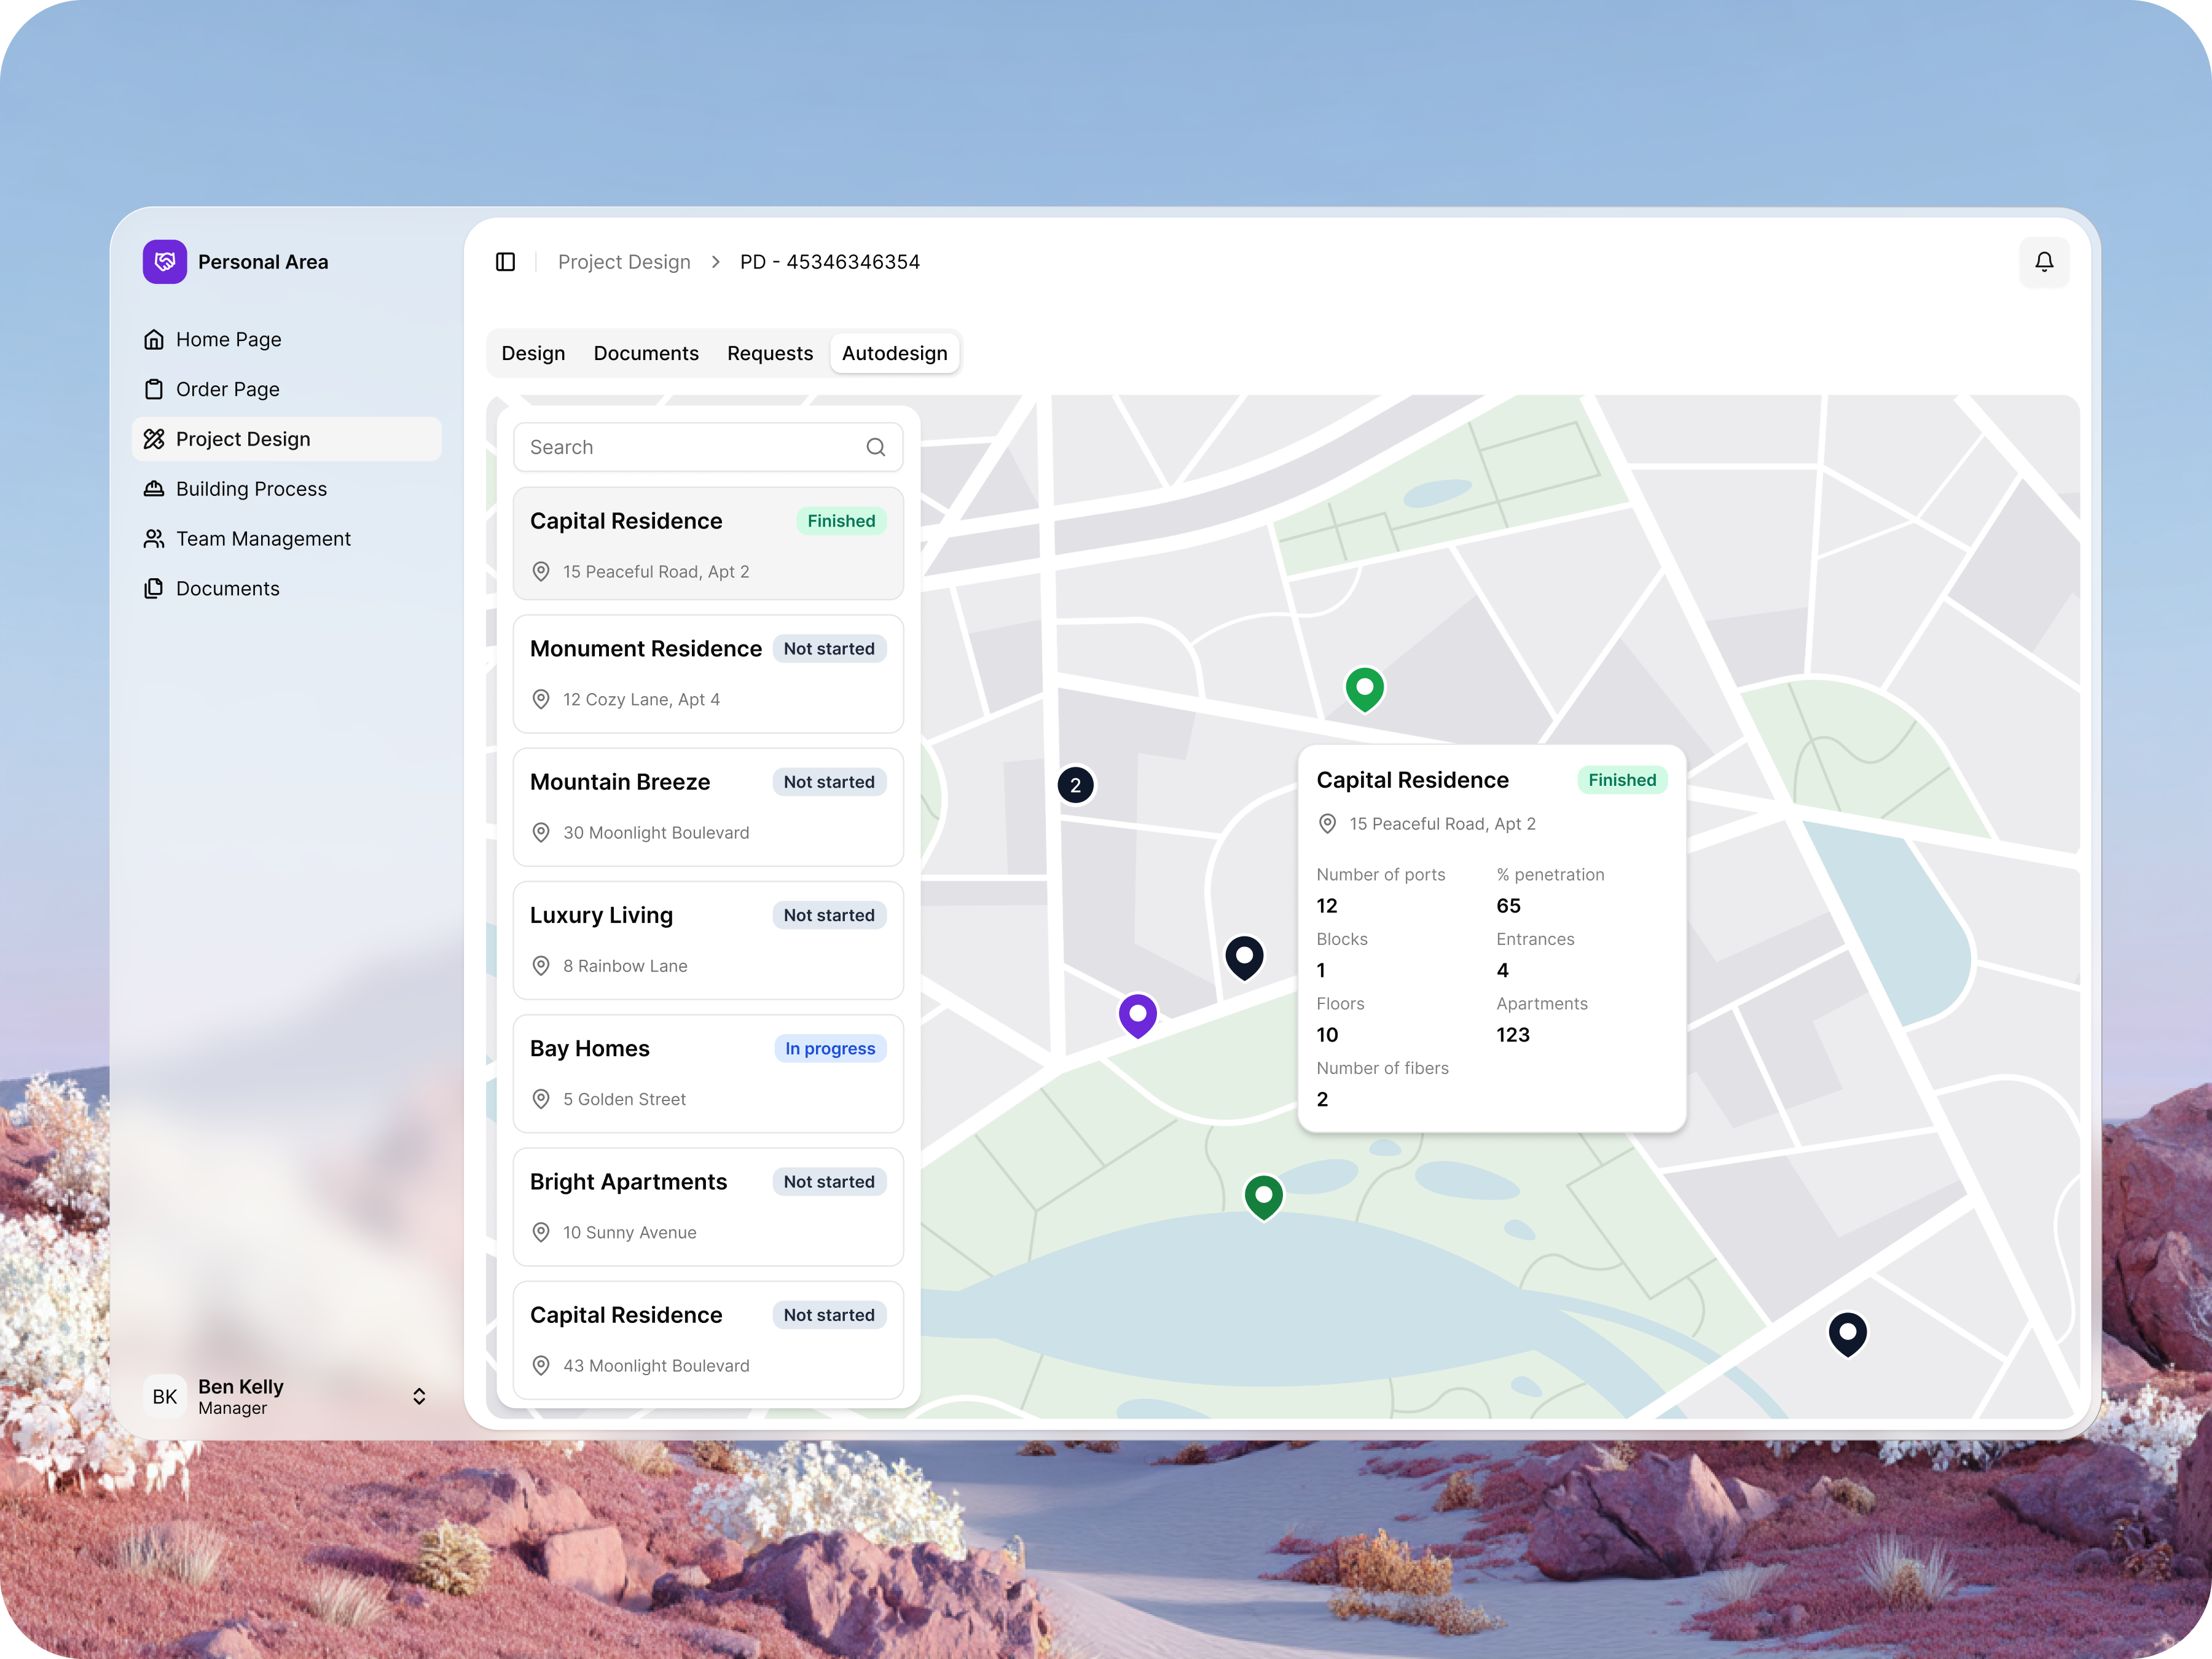The height and width of the screenshot is (1659, 2212).
Task: Click location pin icon beside 12 Cozy Lane
Action: point(541,699)
